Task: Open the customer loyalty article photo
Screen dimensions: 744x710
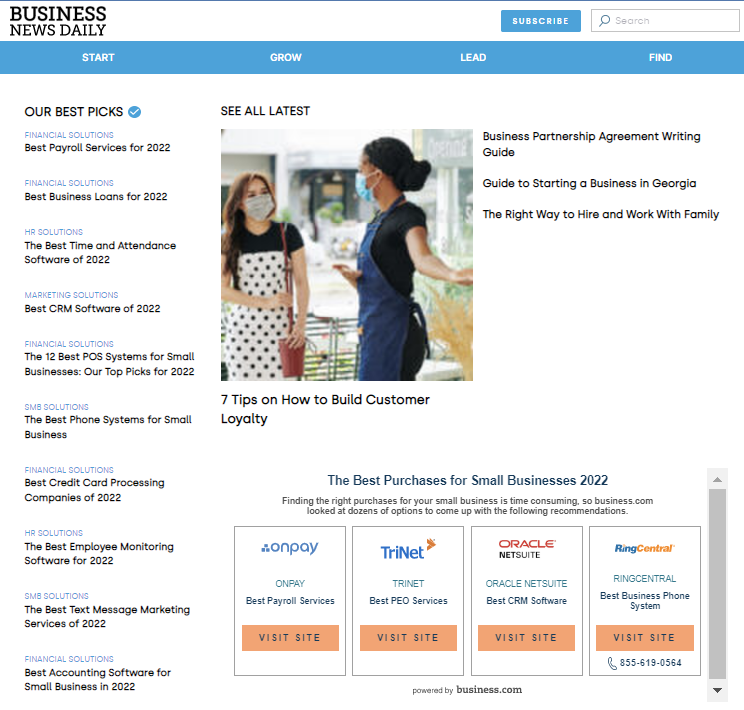Action: [346, 255]
